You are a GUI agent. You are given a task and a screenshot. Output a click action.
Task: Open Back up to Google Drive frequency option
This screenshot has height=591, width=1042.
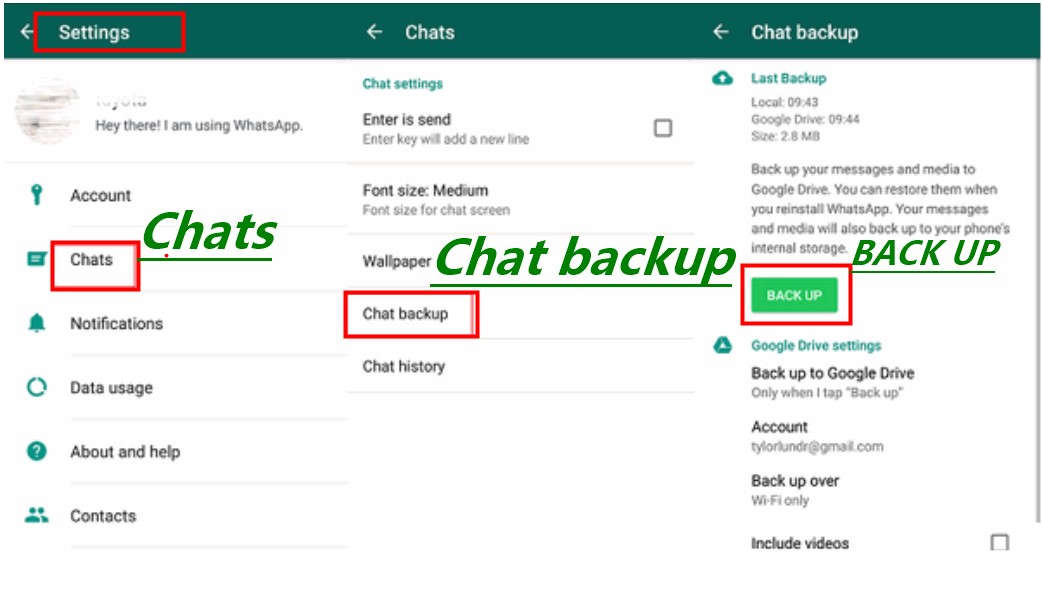pyautogui.click(x=832, y=382)
